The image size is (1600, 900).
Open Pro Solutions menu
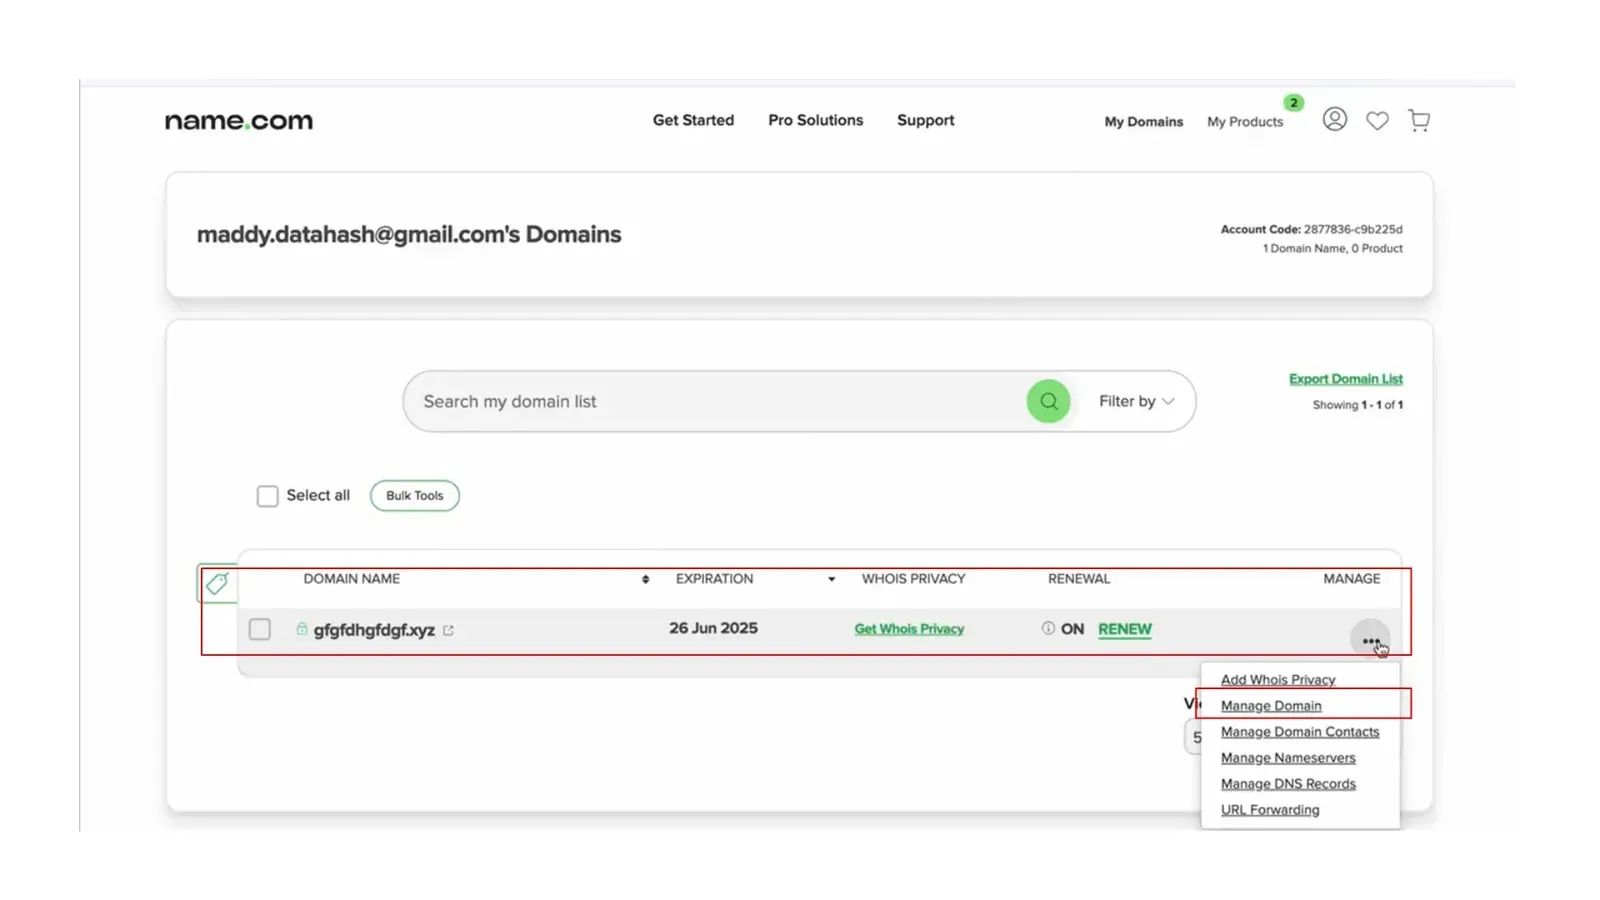point(815,120)
